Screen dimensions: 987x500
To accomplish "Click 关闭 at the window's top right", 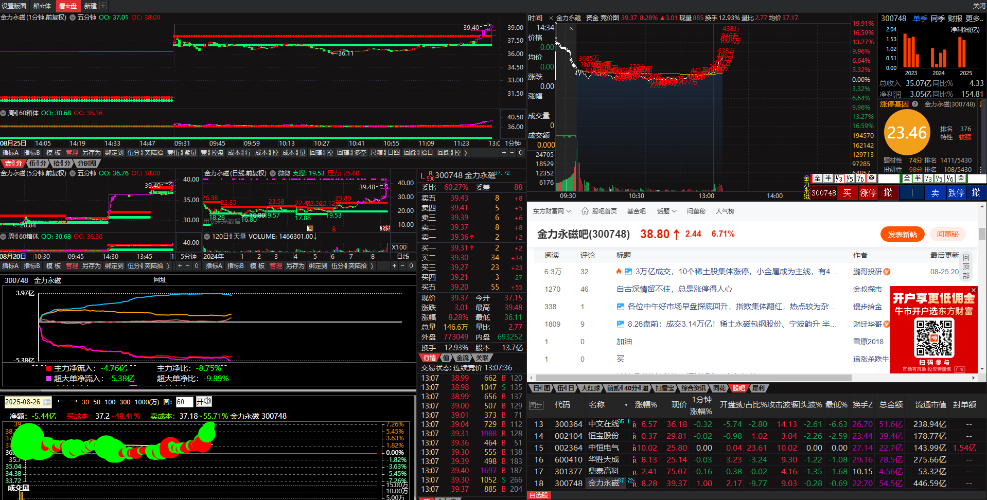I will coord(978,6).
